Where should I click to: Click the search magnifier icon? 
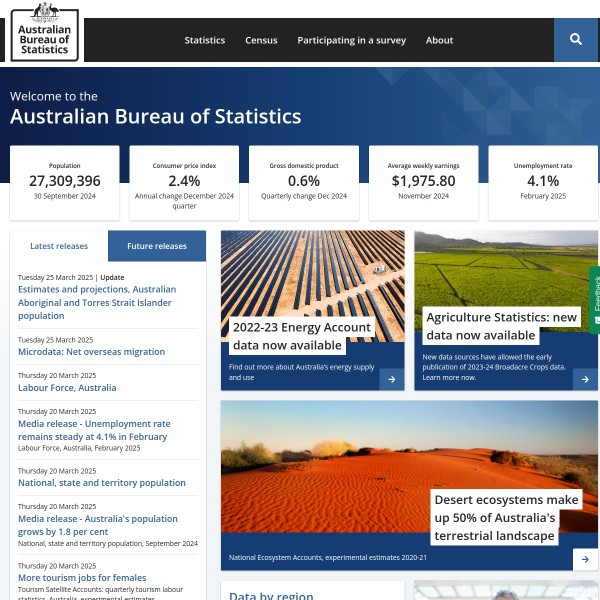click(x=575, y=40)
